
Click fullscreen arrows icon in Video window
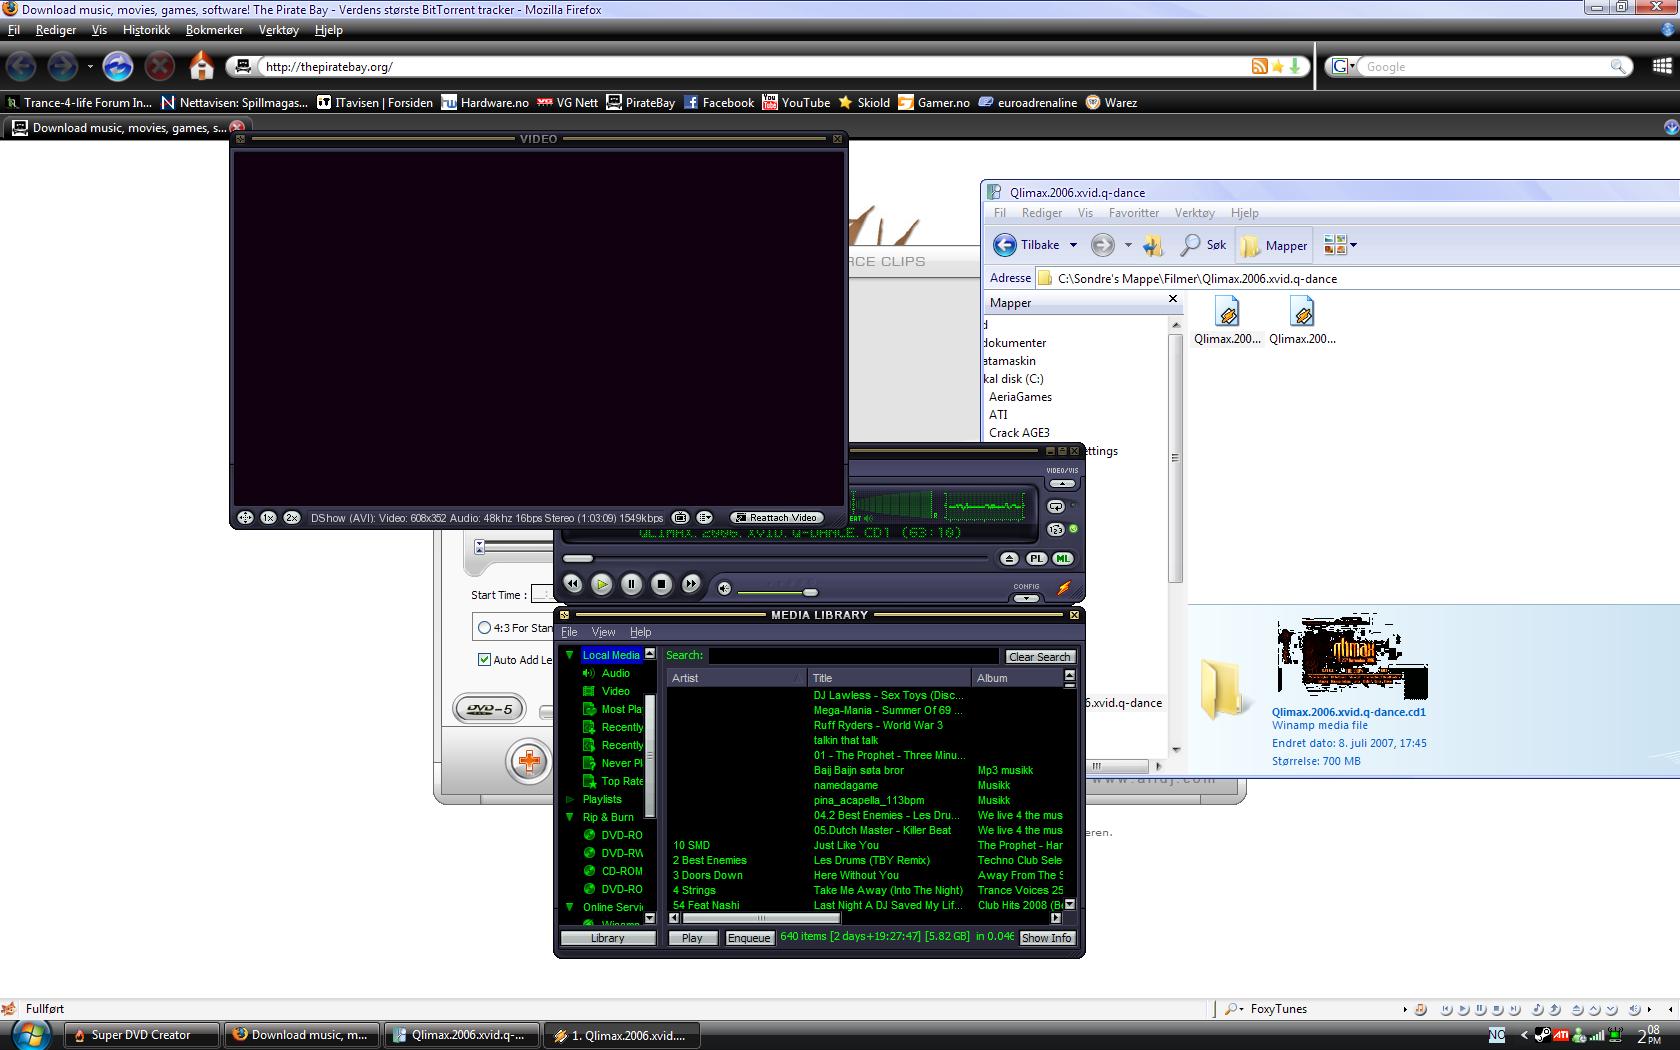click(245, 517)
